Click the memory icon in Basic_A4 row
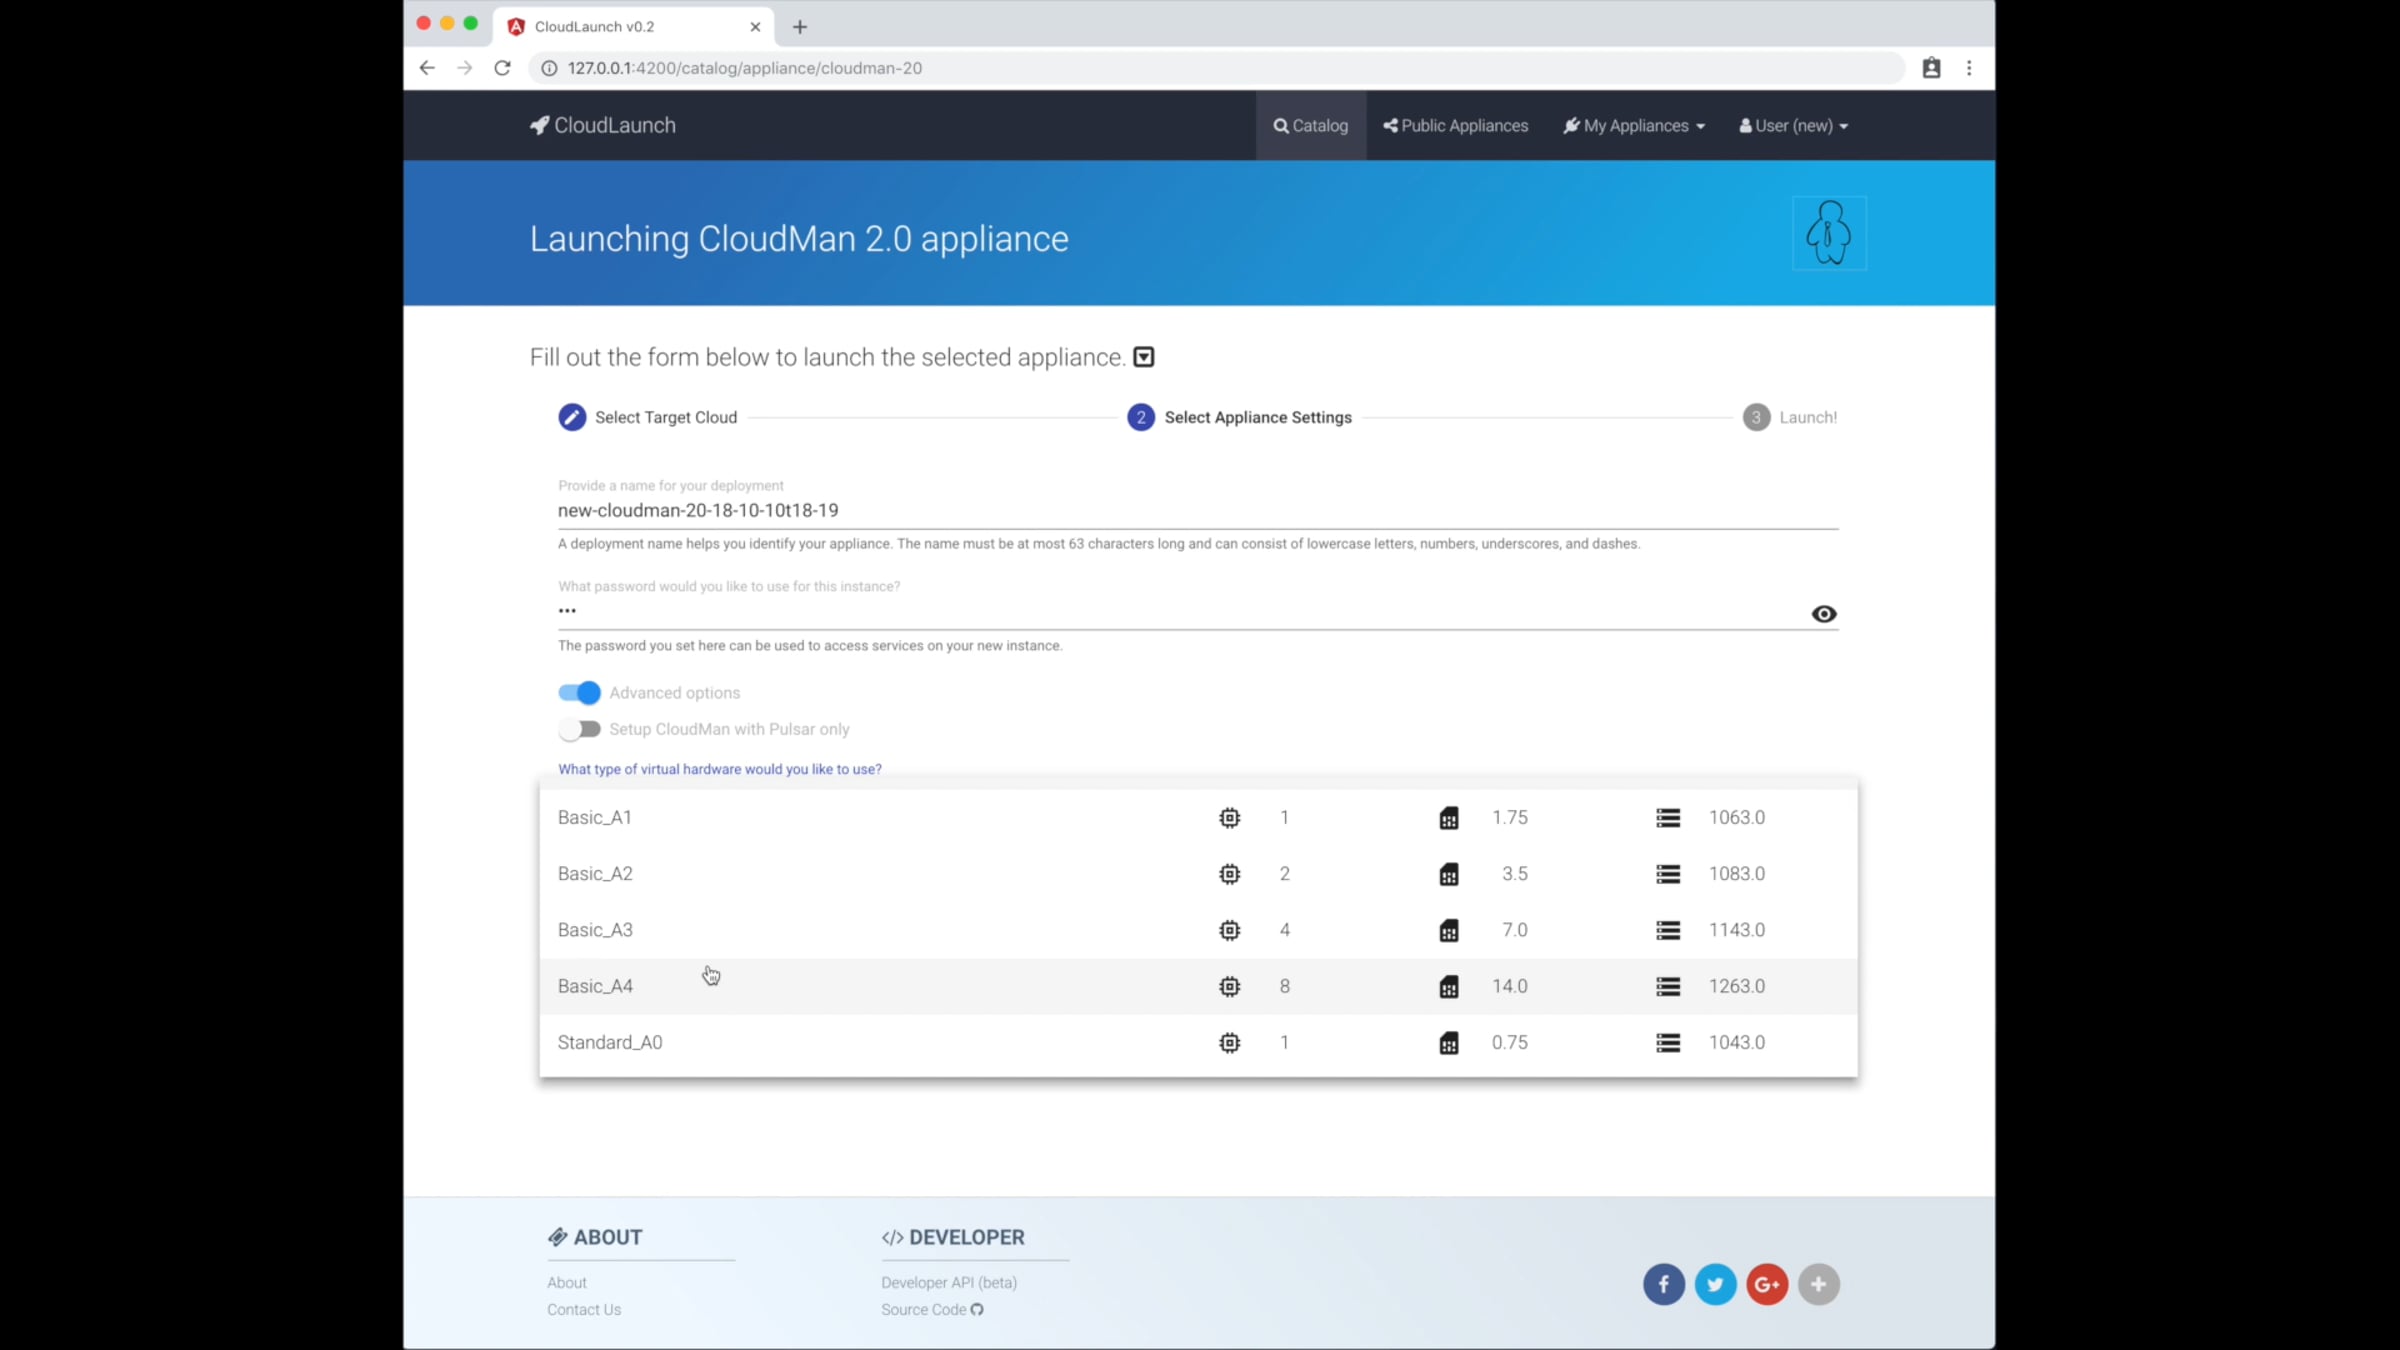 point(1449,986)
